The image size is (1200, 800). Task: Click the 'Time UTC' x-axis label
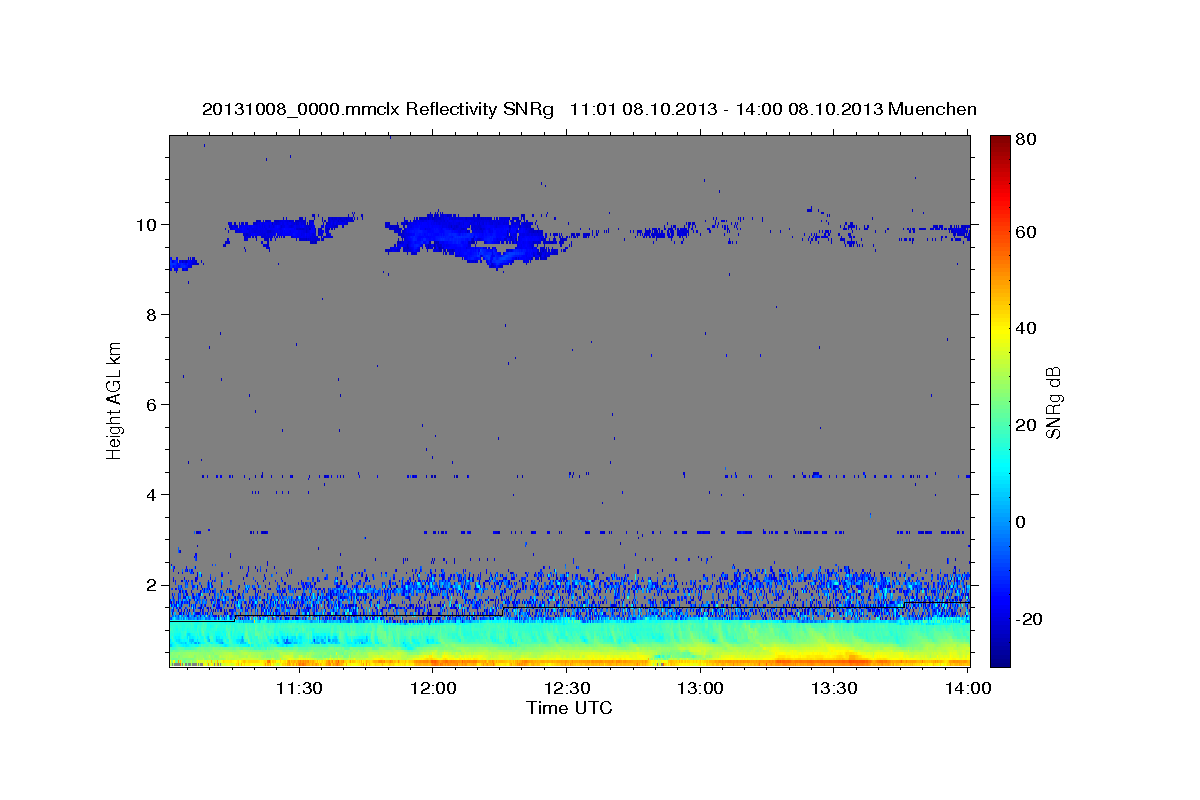pos(569,708)
